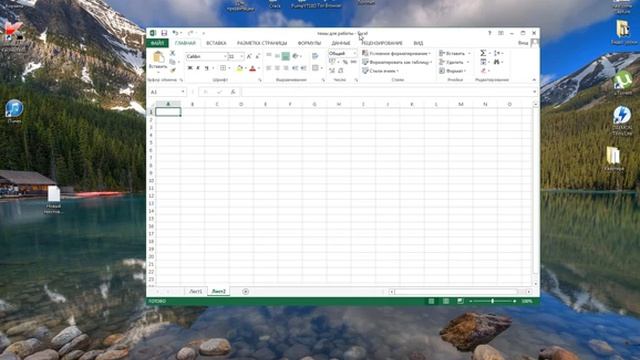Copy selection with the copy icon

pos(173,62)
